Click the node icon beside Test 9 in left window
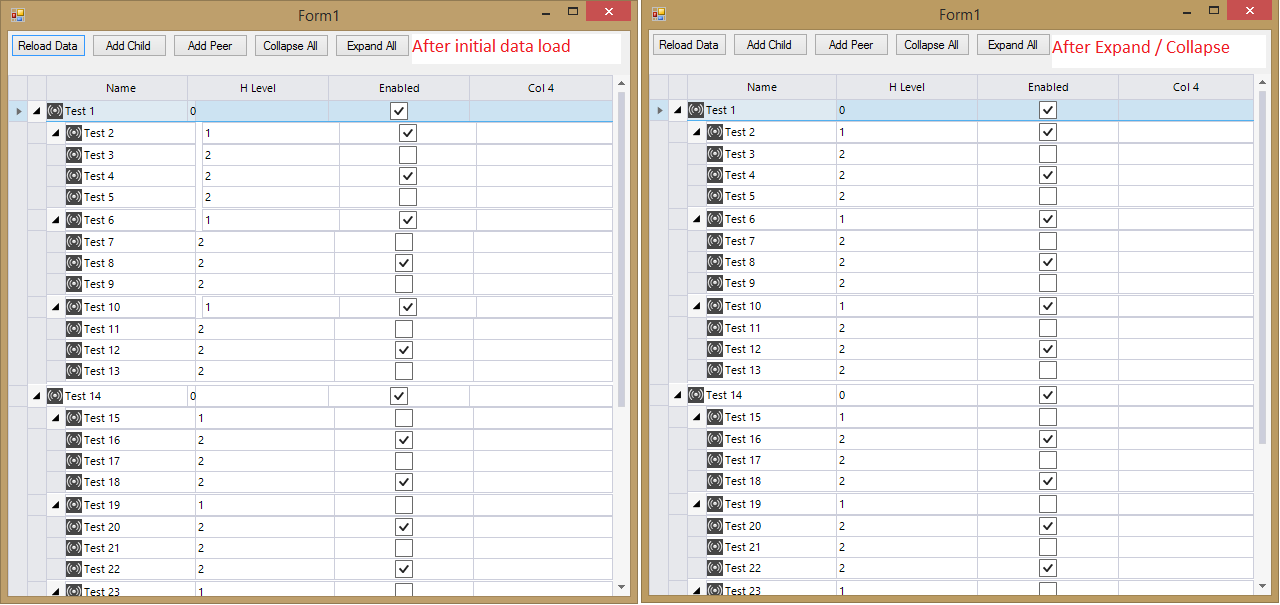Screen dimensions: 1280x605 coord(74,284)
